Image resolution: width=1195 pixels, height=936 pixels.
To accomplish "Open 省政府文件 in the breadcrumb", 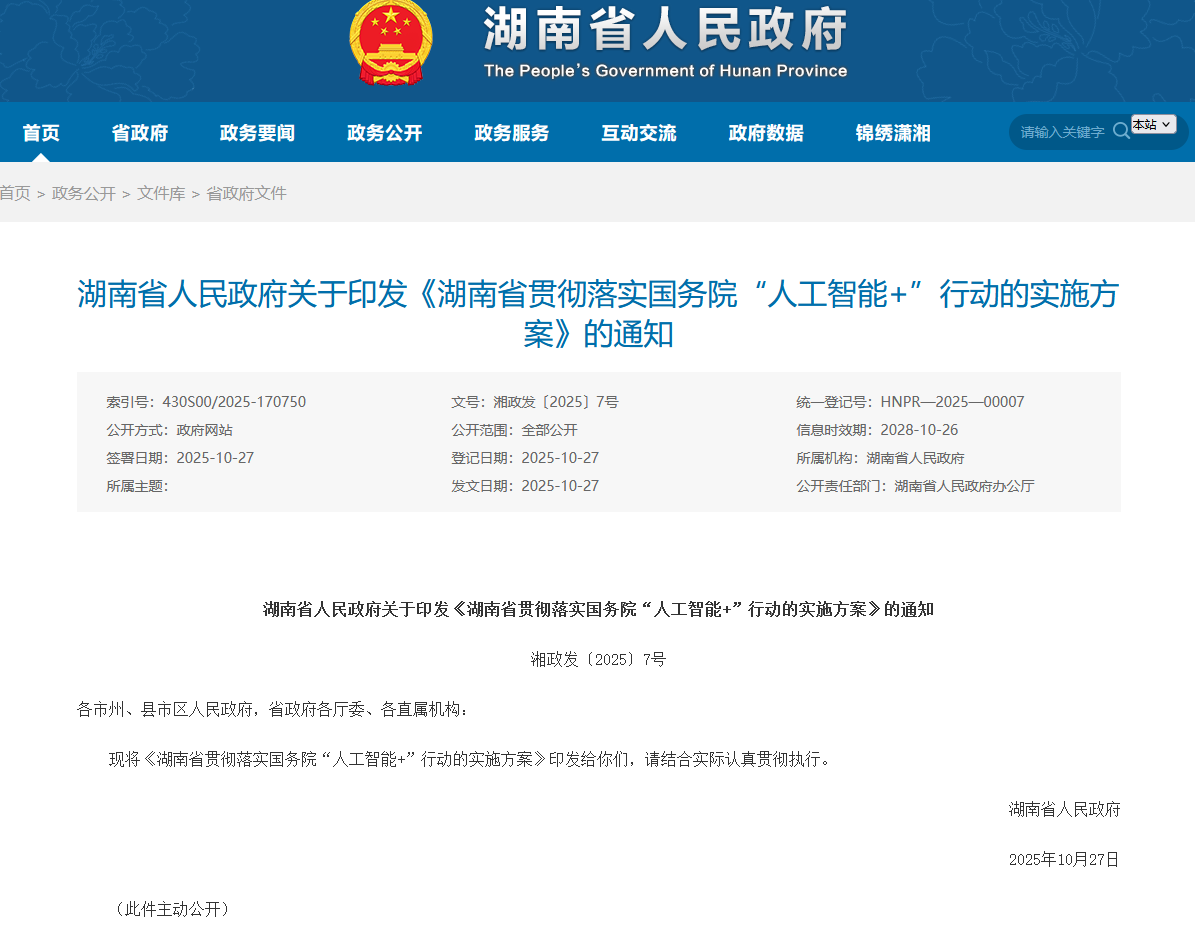I will 247,193.
